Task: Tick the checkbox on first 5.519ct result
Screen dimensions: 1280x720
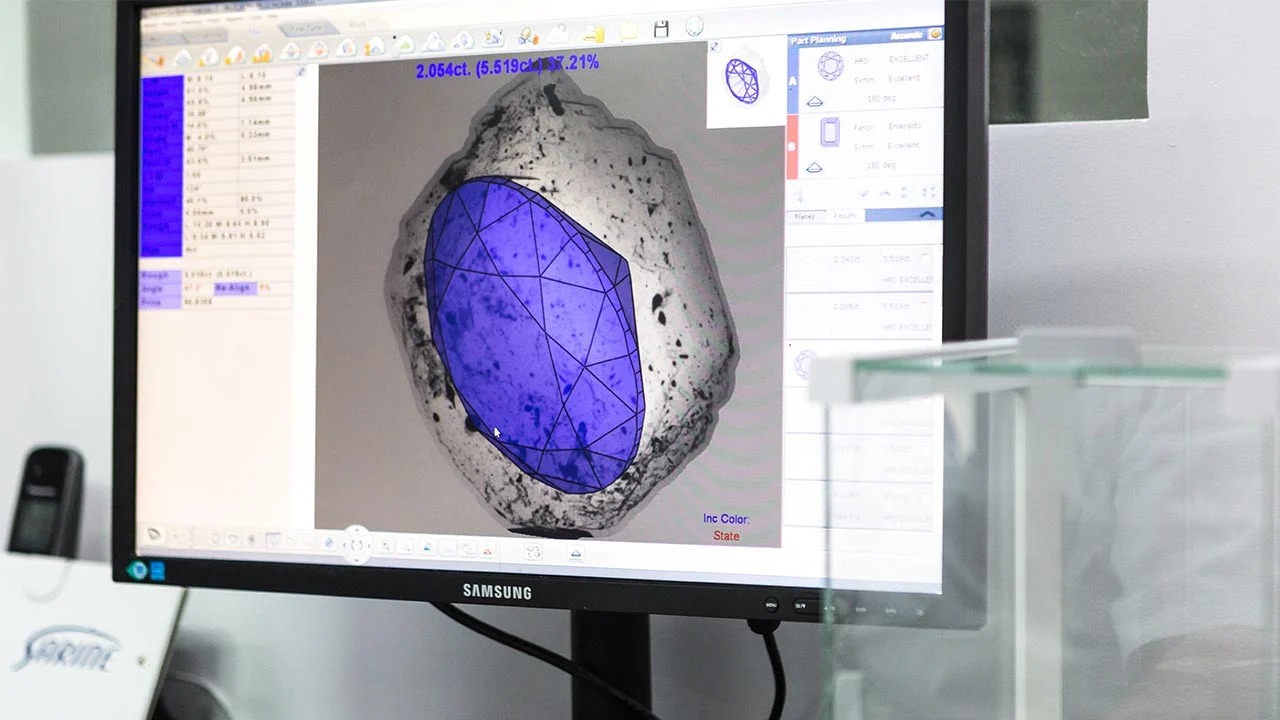Action: click(x=925, y=258)
